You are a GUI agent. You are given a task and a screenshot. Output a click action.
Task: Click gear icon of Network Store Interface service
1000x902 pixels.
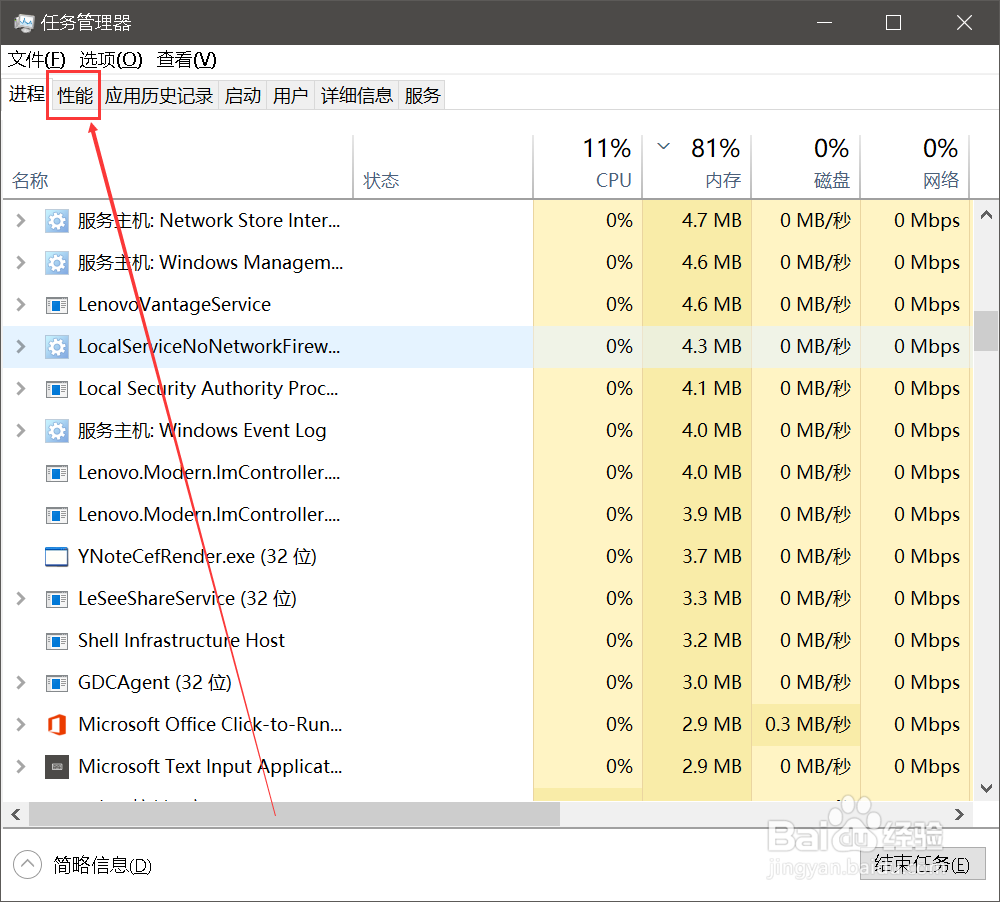pyautogui.click(x=57, y=221)
